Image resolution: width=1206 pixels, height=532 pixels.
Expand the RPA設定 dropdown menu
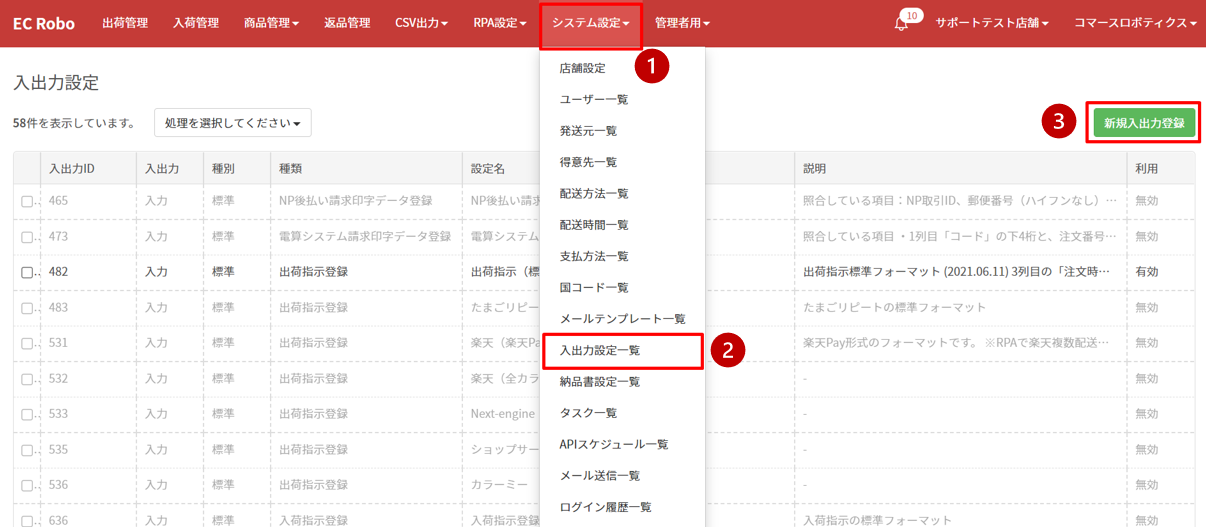[500, 23]
